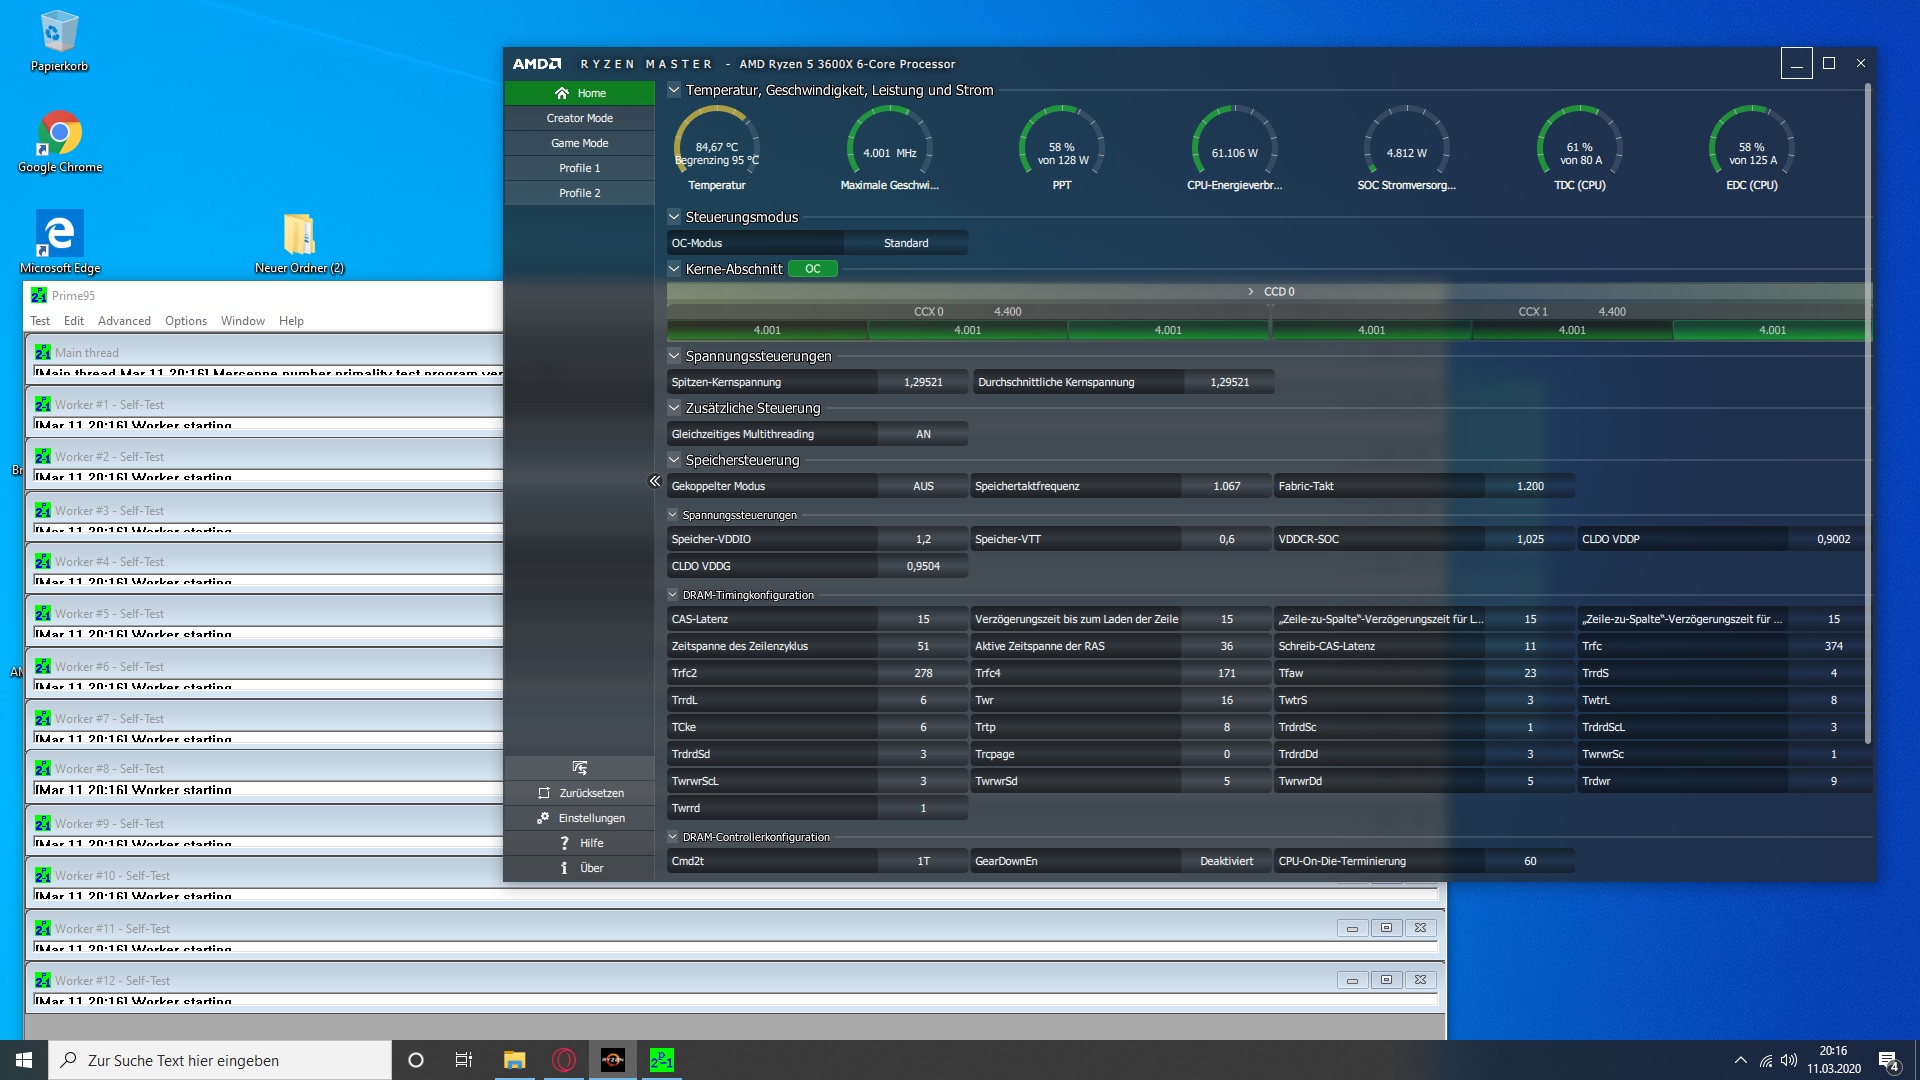The height and width of the screenshot is (1080, 1920).
Task: Click the basic view switch icon above Zurücksetzen
Action: pos(580,768)
